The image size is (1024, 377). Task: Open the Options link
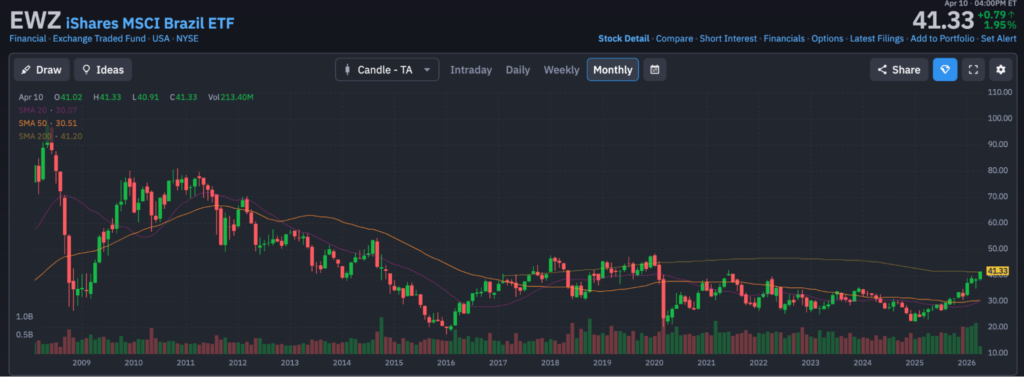tap(827, 39)
